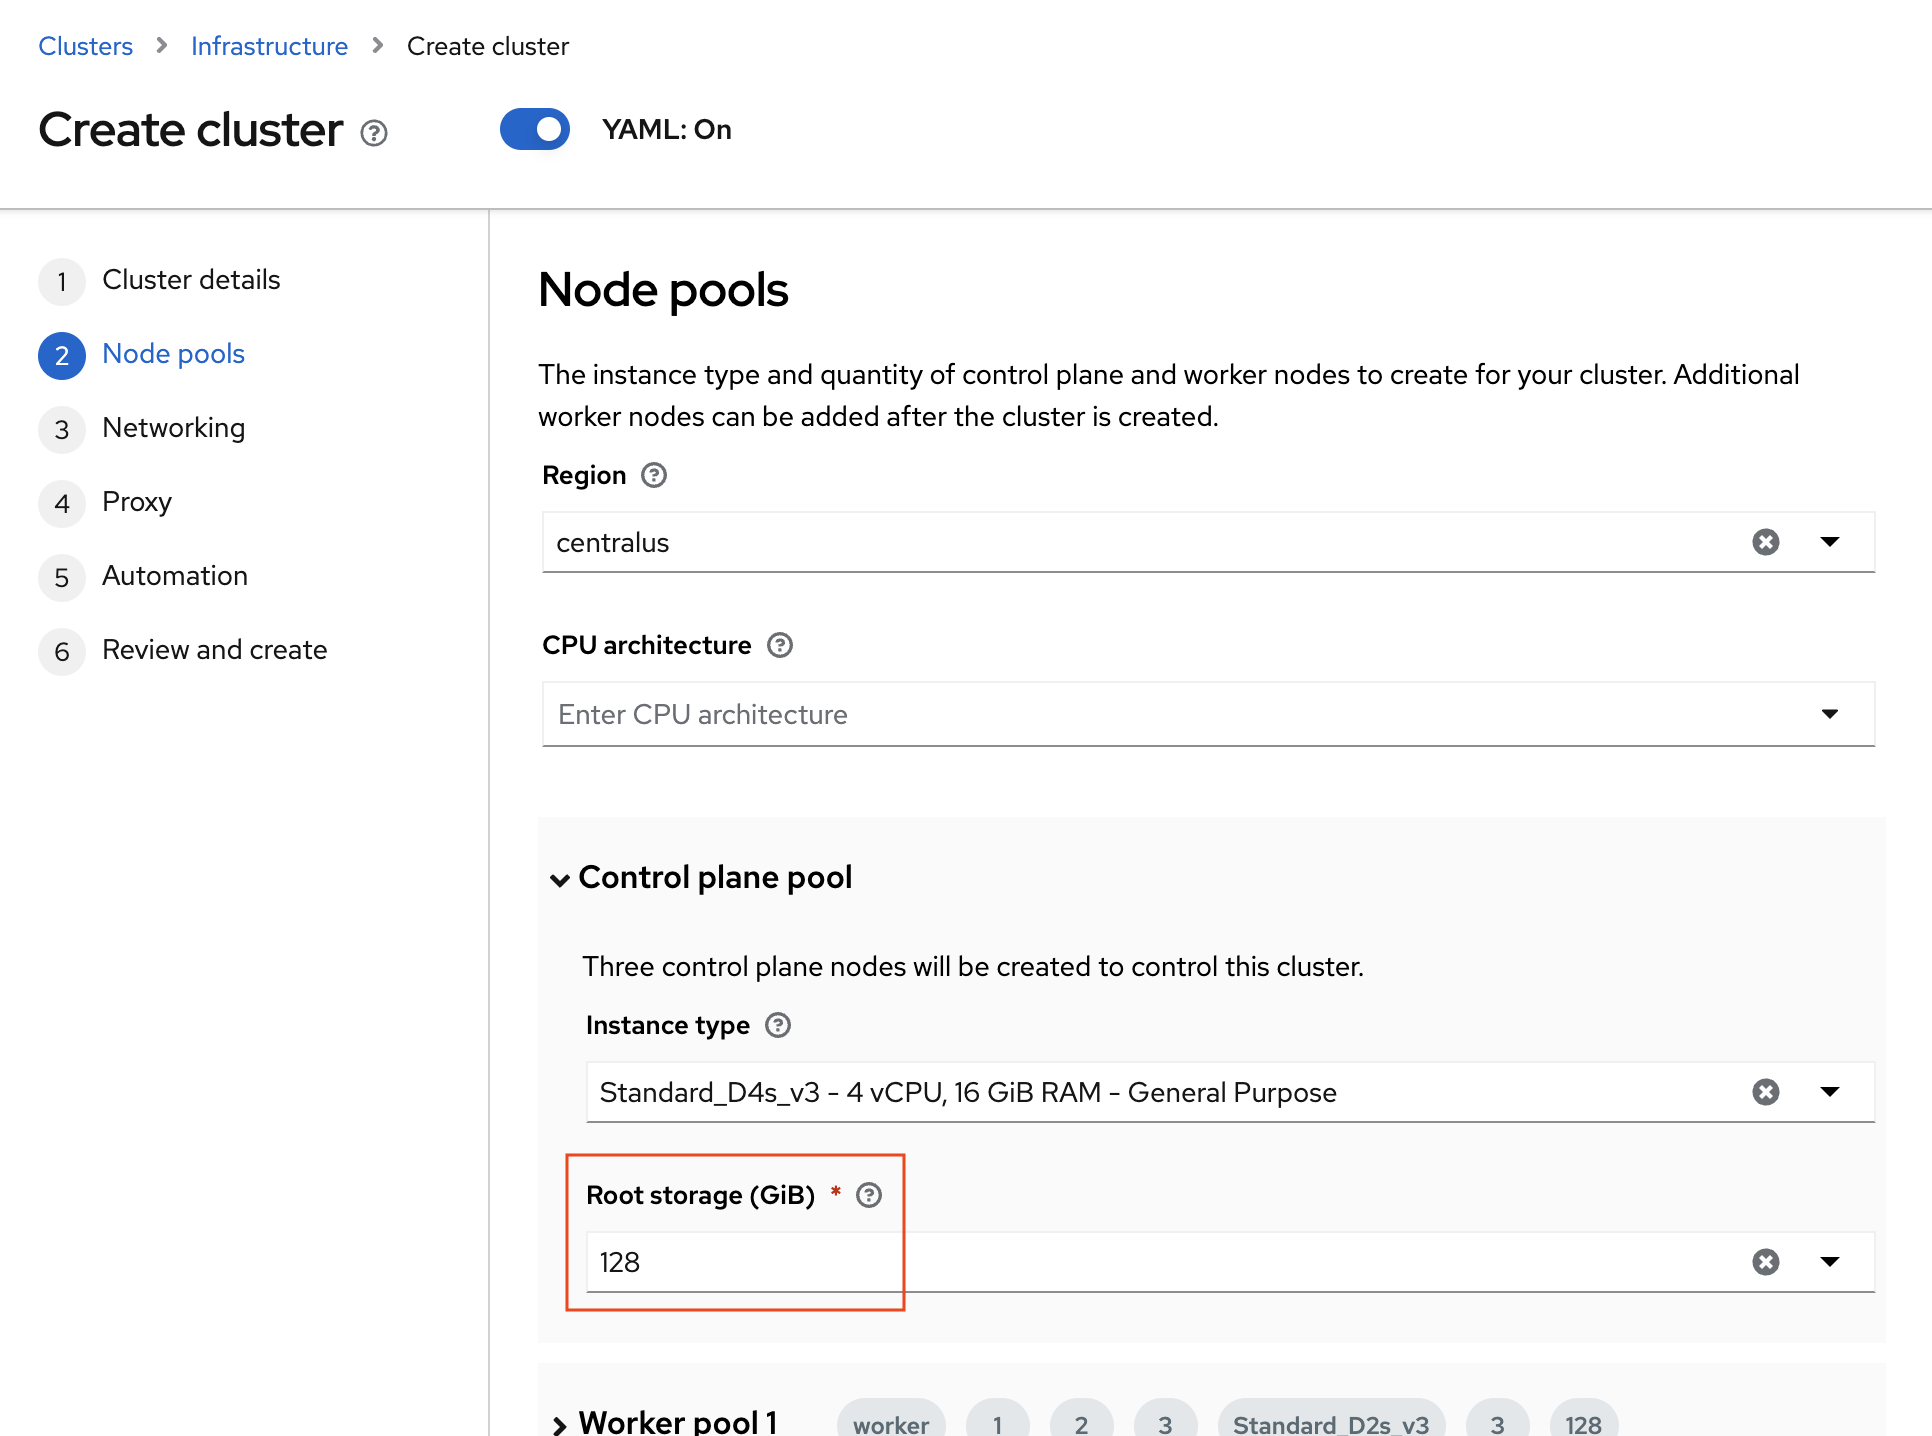Viewport: 1932px width, 1436px height.
Task: Expand the CPU architecture dropdown
Action: coord(1830,714)
